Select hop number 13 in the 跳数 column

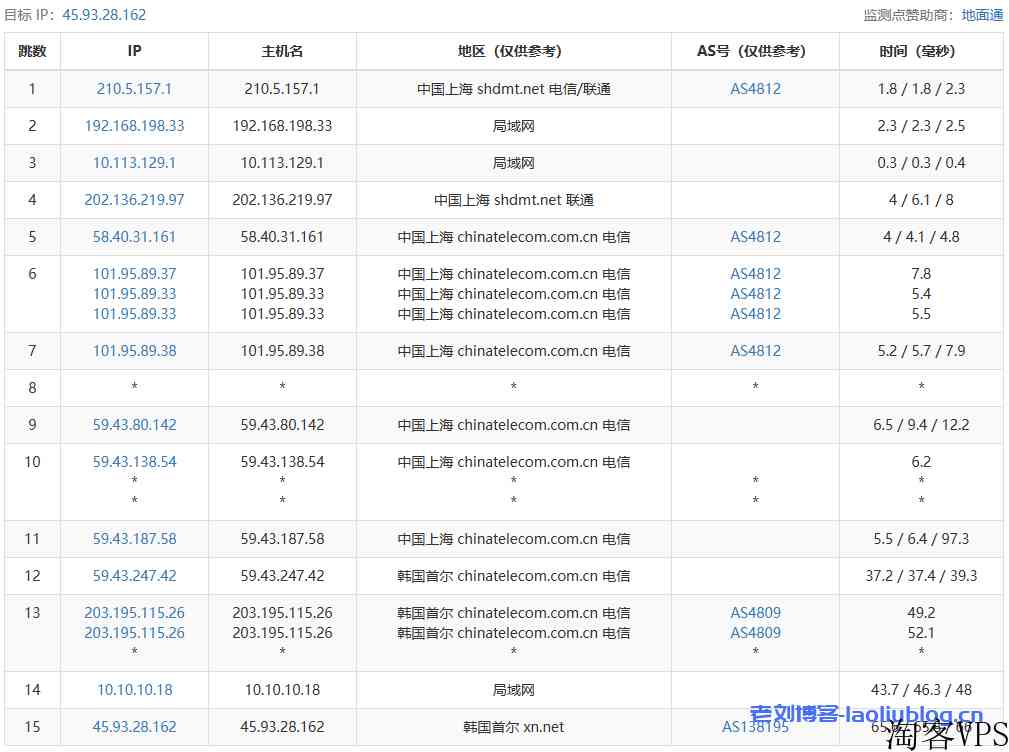[x=32, y=613]
